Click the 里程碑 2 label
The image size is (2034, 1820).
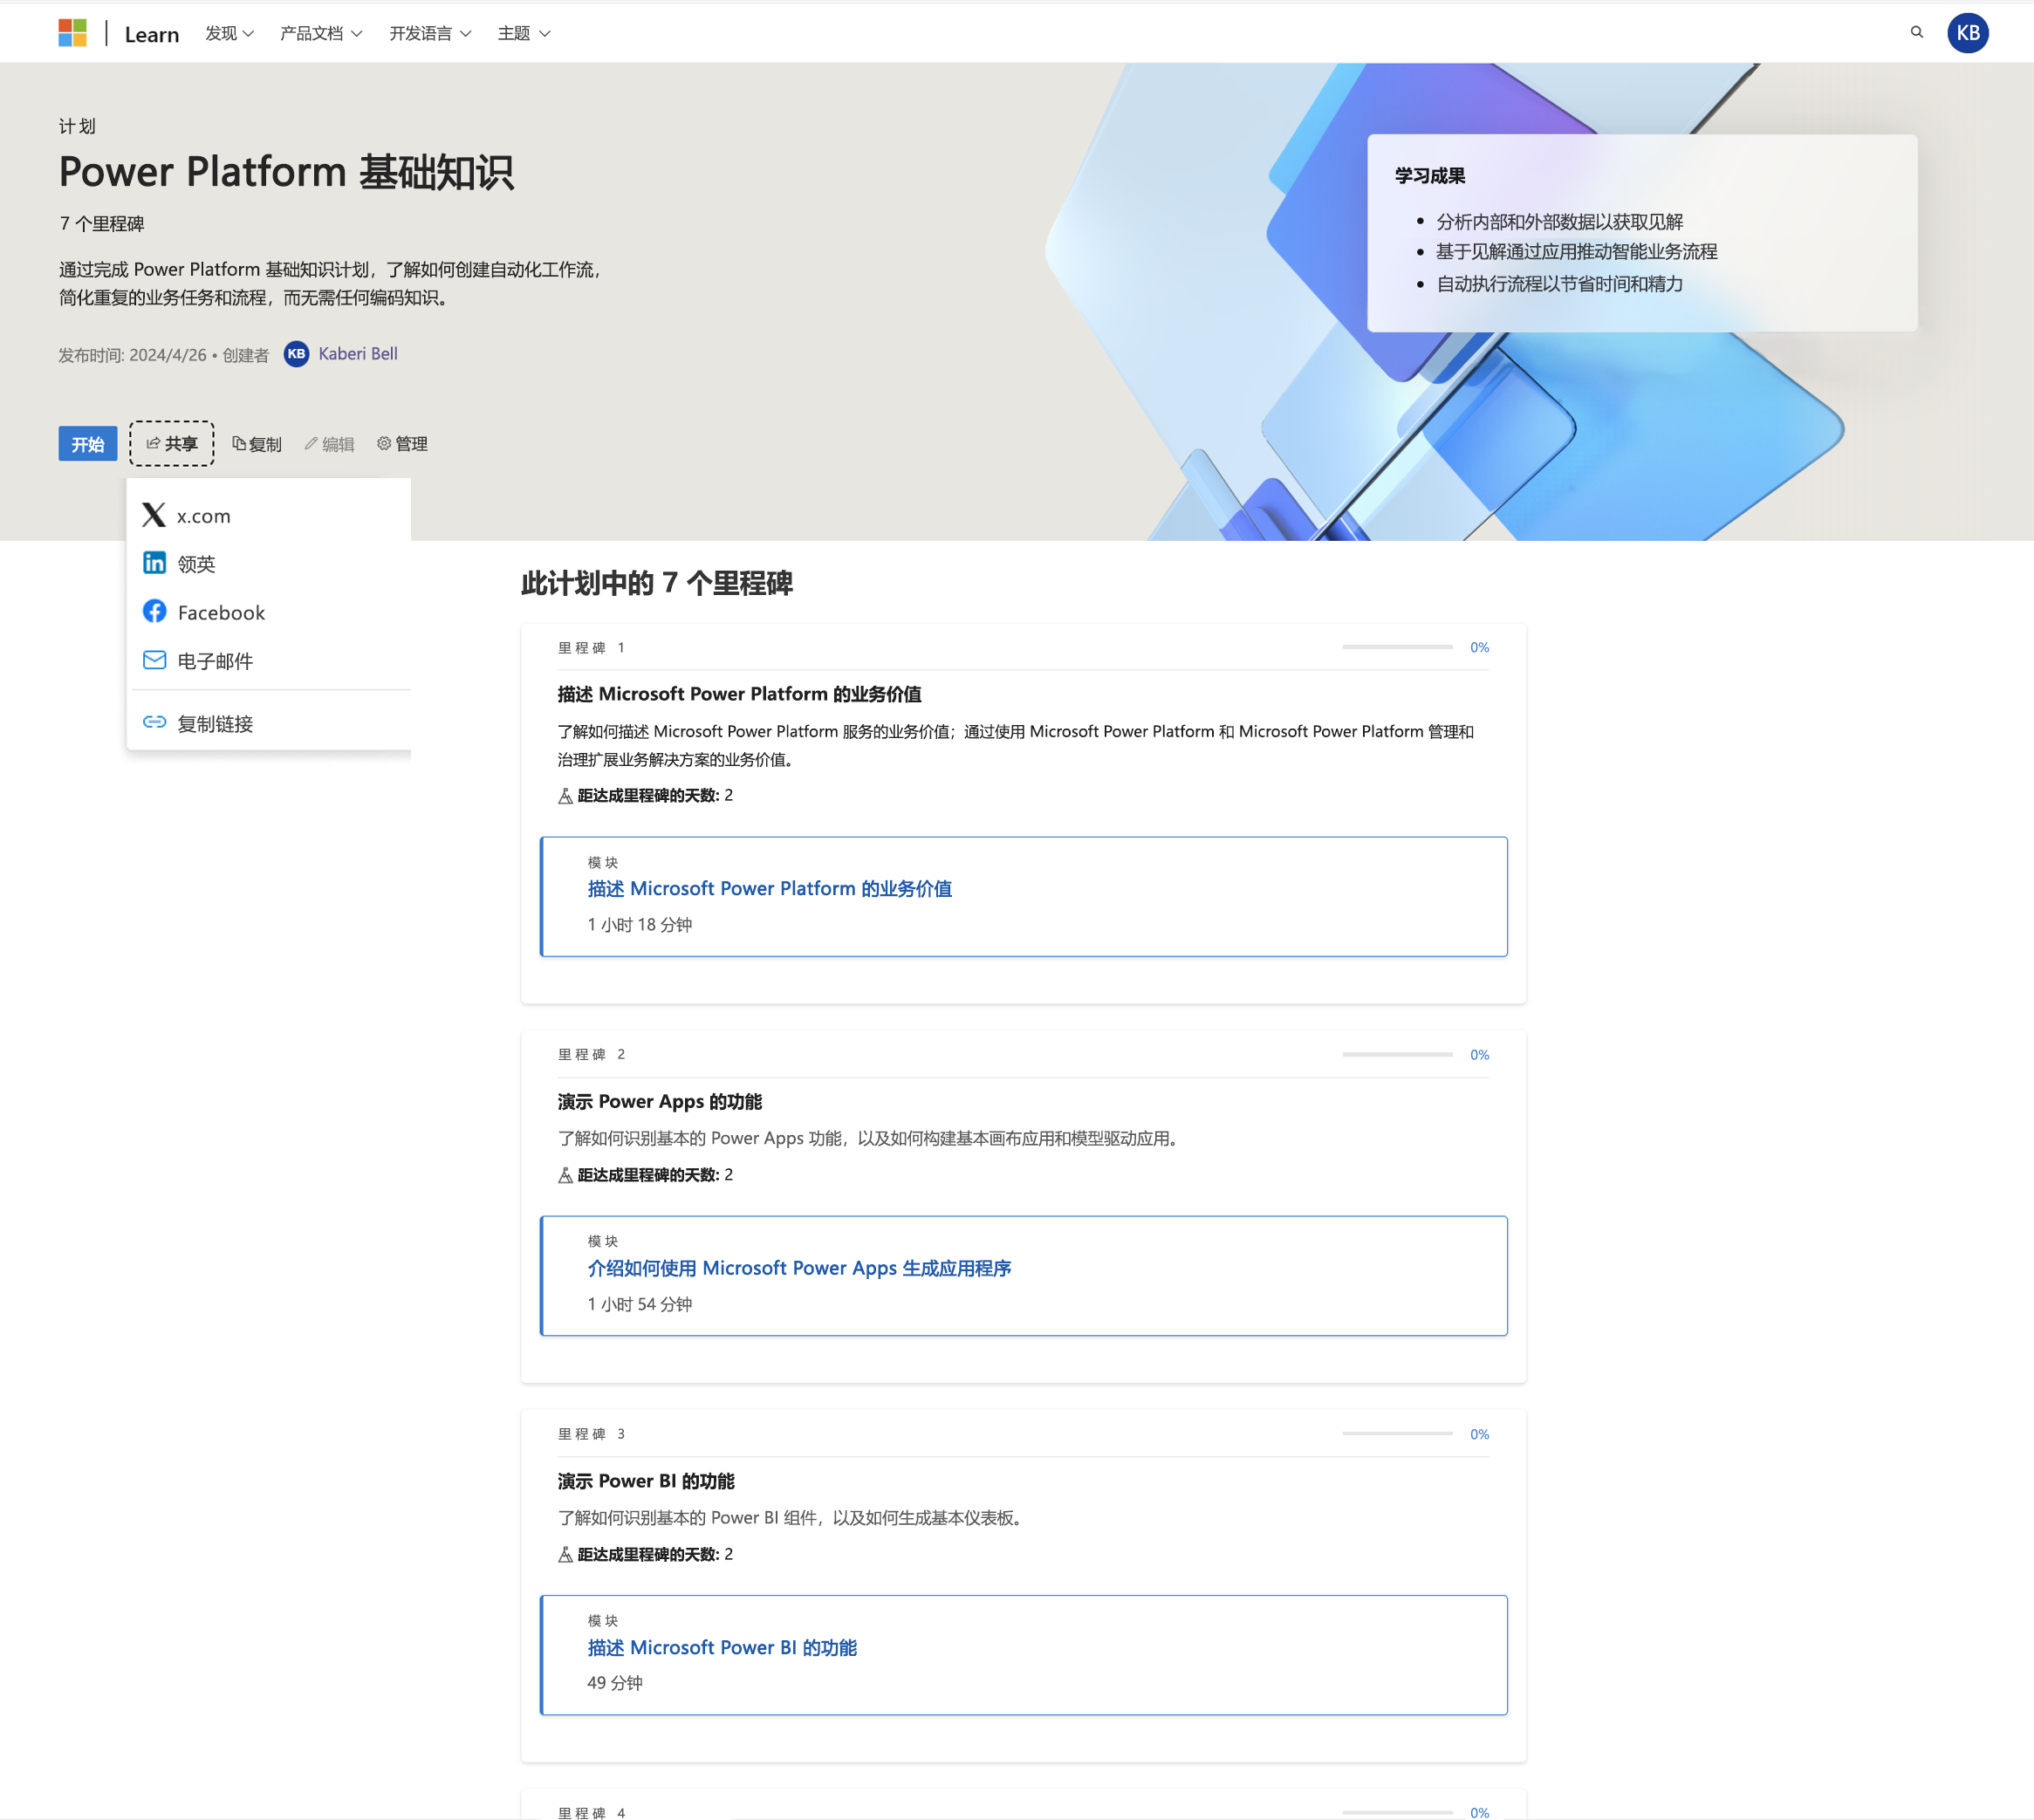pos(591,1054)
